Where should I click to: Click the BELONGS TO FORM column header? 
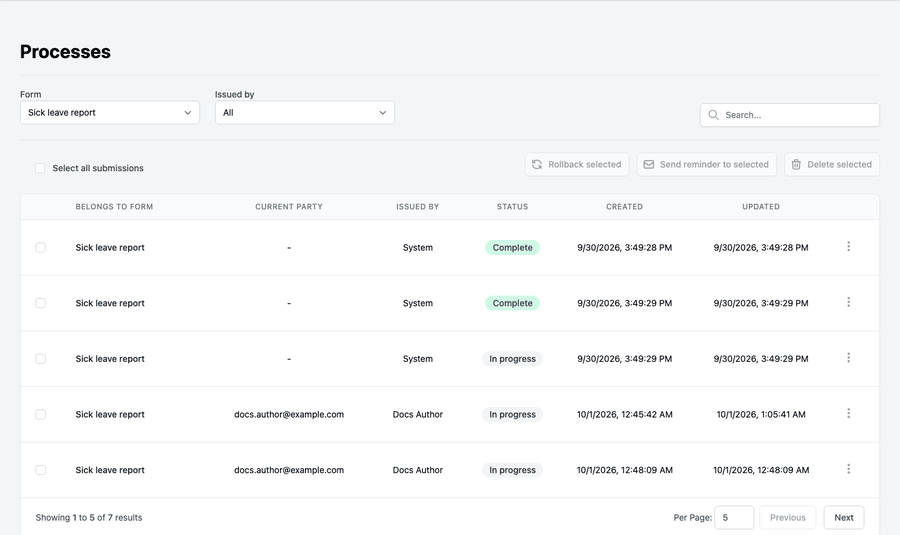tap(114, 207)
